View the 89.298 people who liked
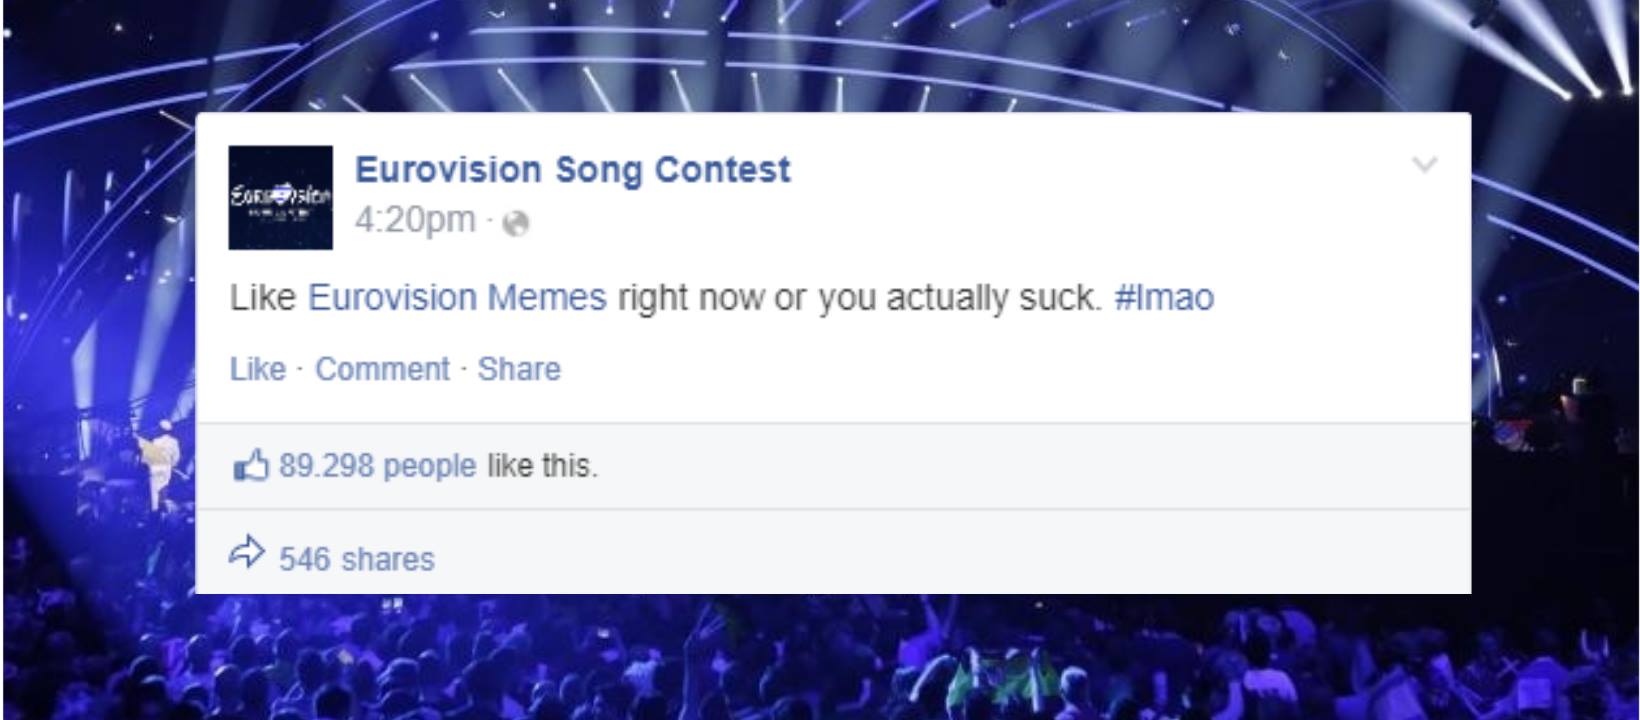The height and width of the screenshot is (720, 1640). tap(378, 465)
